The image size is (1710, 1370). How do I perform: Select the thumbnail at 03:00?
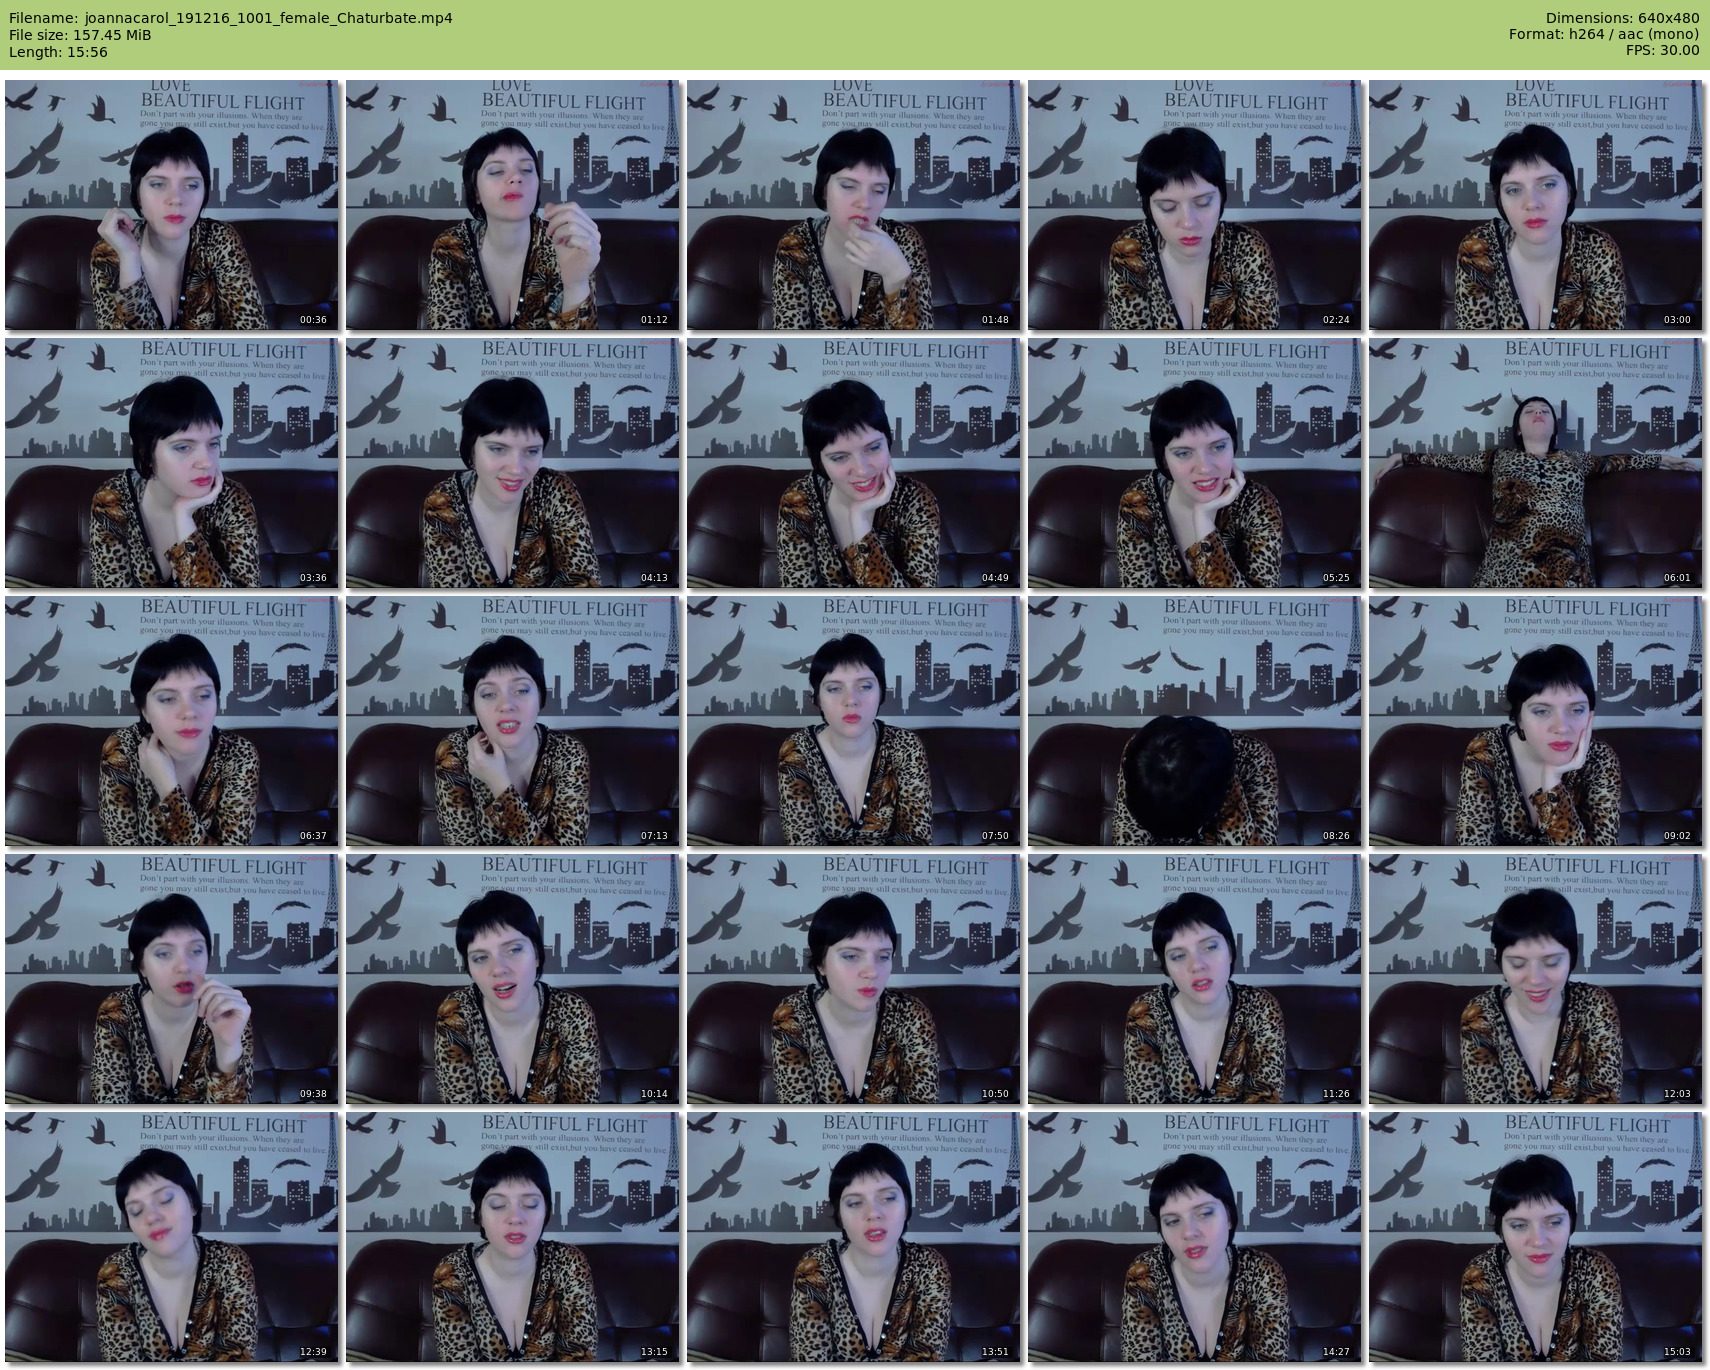(x=1535, y=205)
